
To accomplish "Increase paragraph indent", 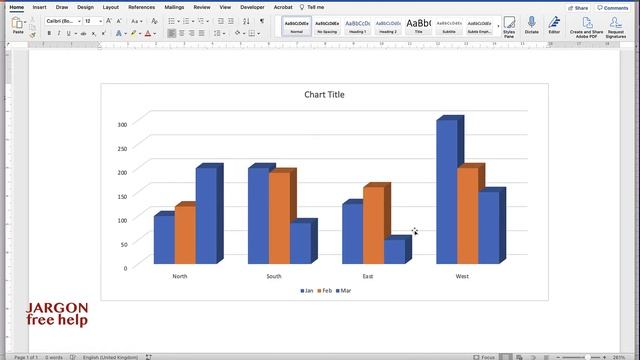I will pos(231,21).
